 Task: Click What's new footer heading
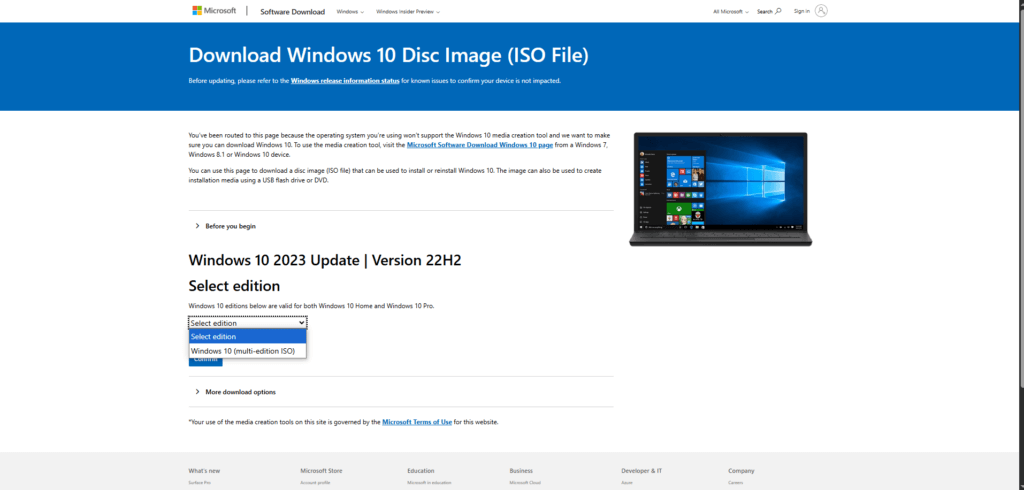point(204,470)
